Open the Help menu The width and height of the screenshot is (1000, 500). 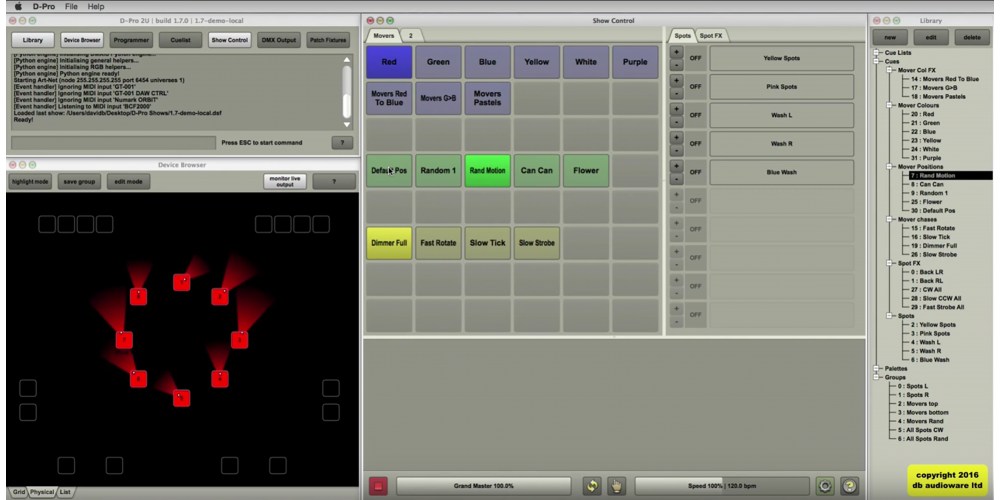pyautogui.click(x=96, y=6)
